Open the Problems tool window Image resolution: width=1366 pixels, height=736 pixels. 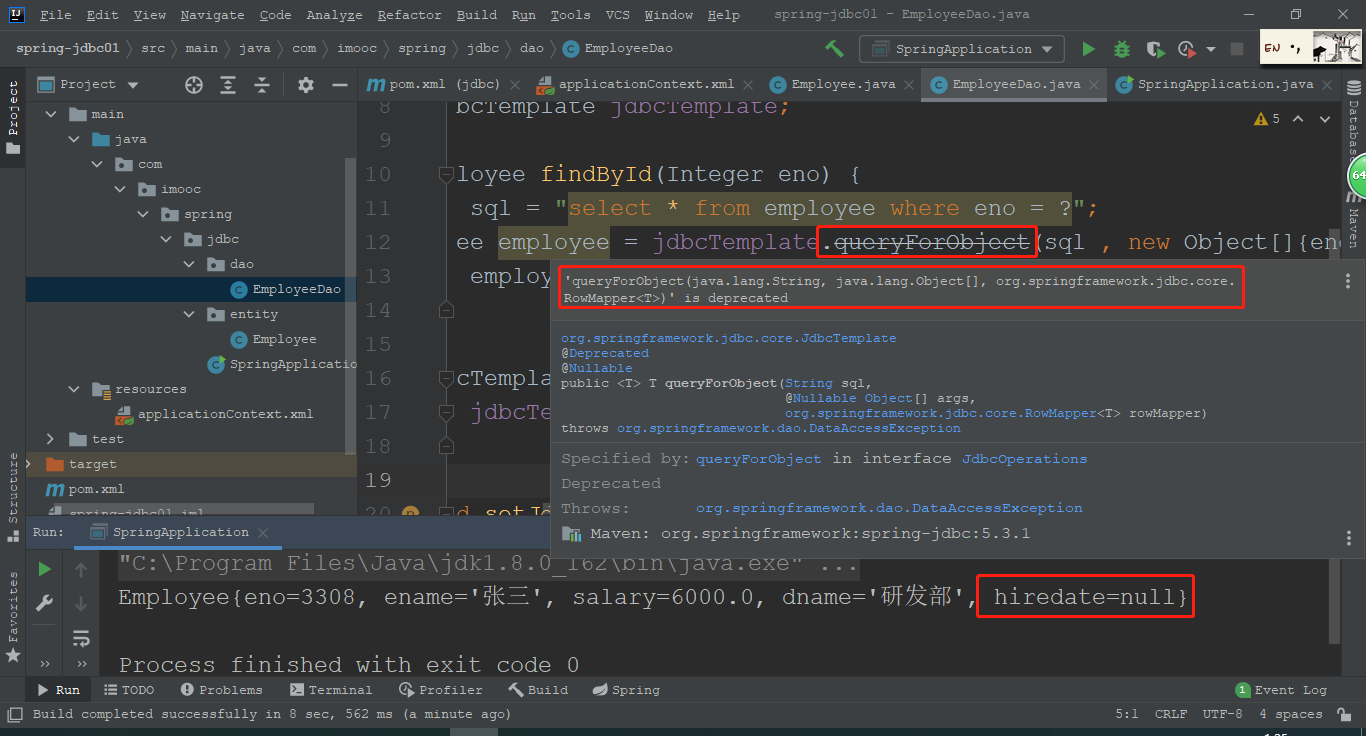click(221, 690)
